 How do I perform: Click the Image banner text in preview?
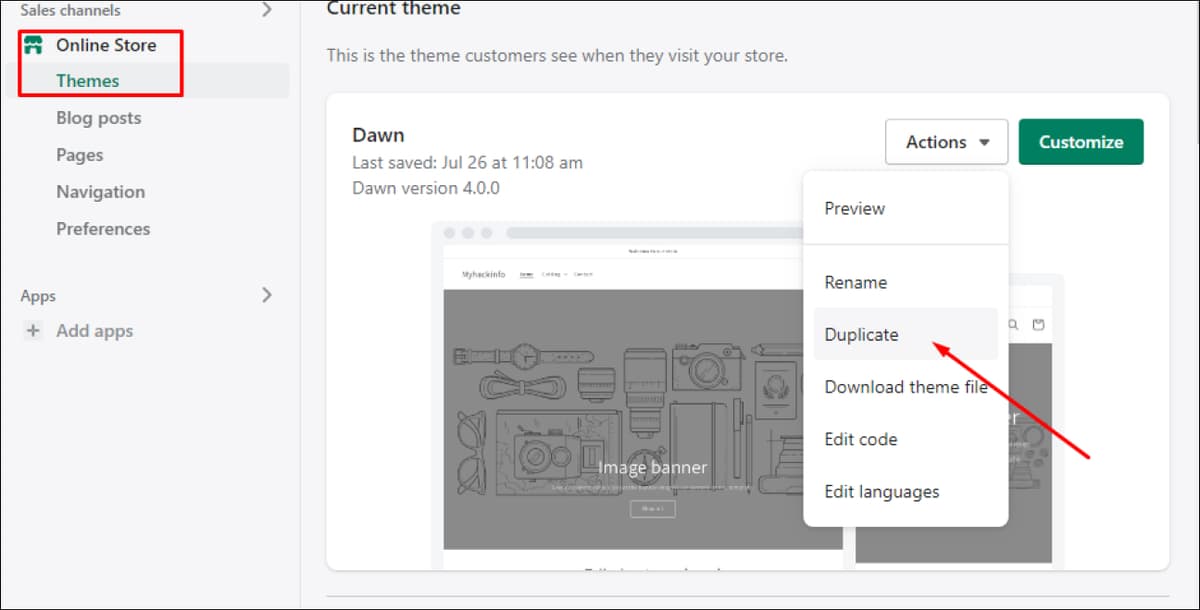click(x=652, y=467)
